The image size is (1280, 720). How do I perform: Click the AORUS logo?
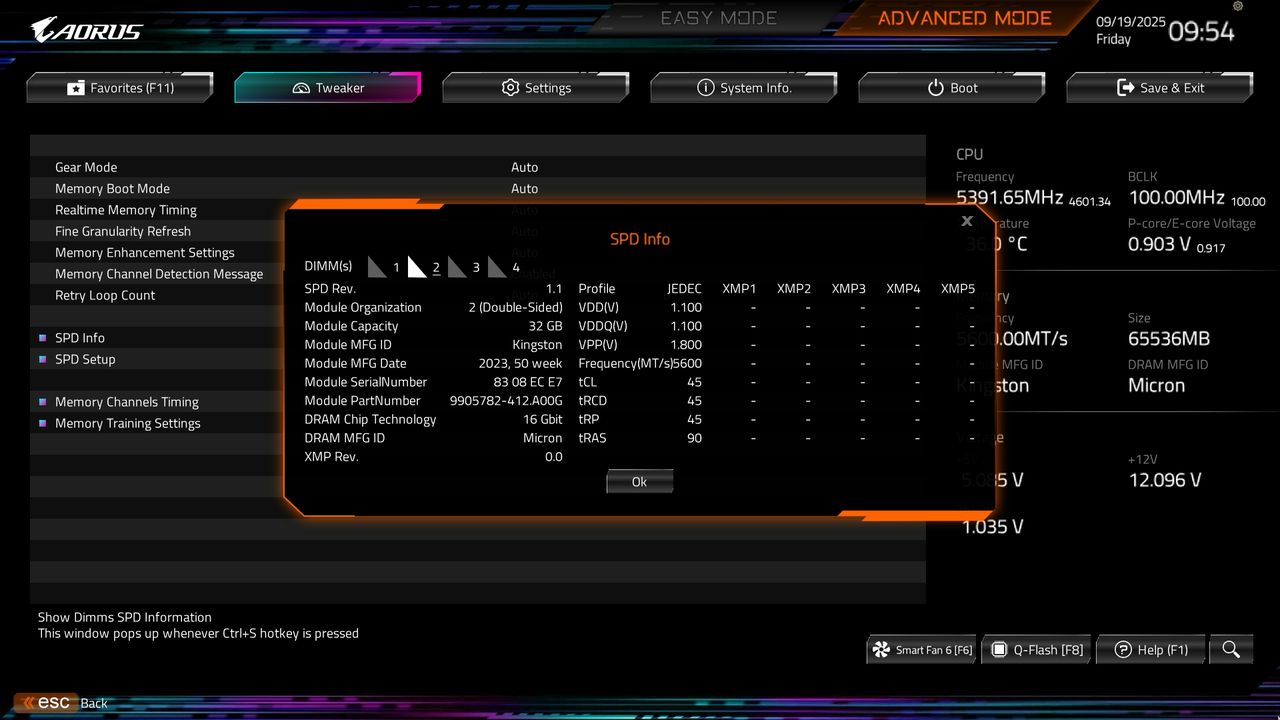(x=85, y=29)
